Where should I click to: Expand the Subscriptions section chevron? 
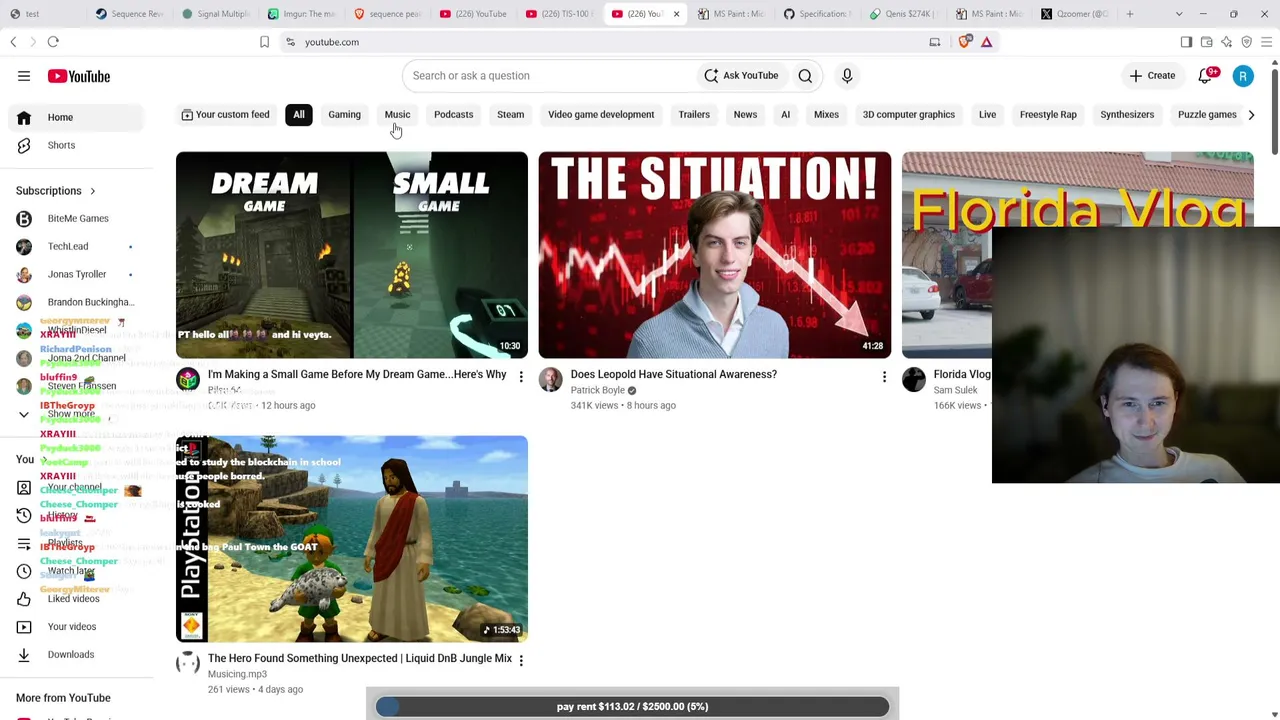pos(92,191)
